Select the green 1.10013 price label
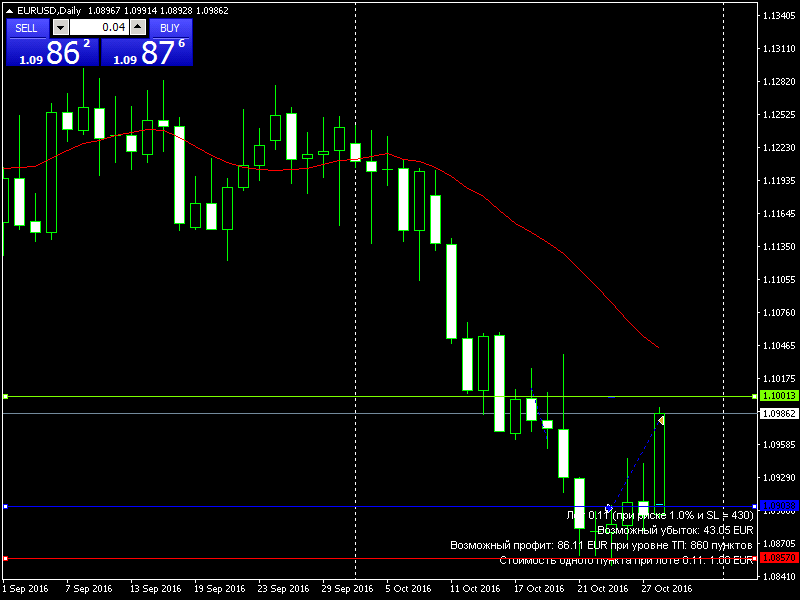 778,396
